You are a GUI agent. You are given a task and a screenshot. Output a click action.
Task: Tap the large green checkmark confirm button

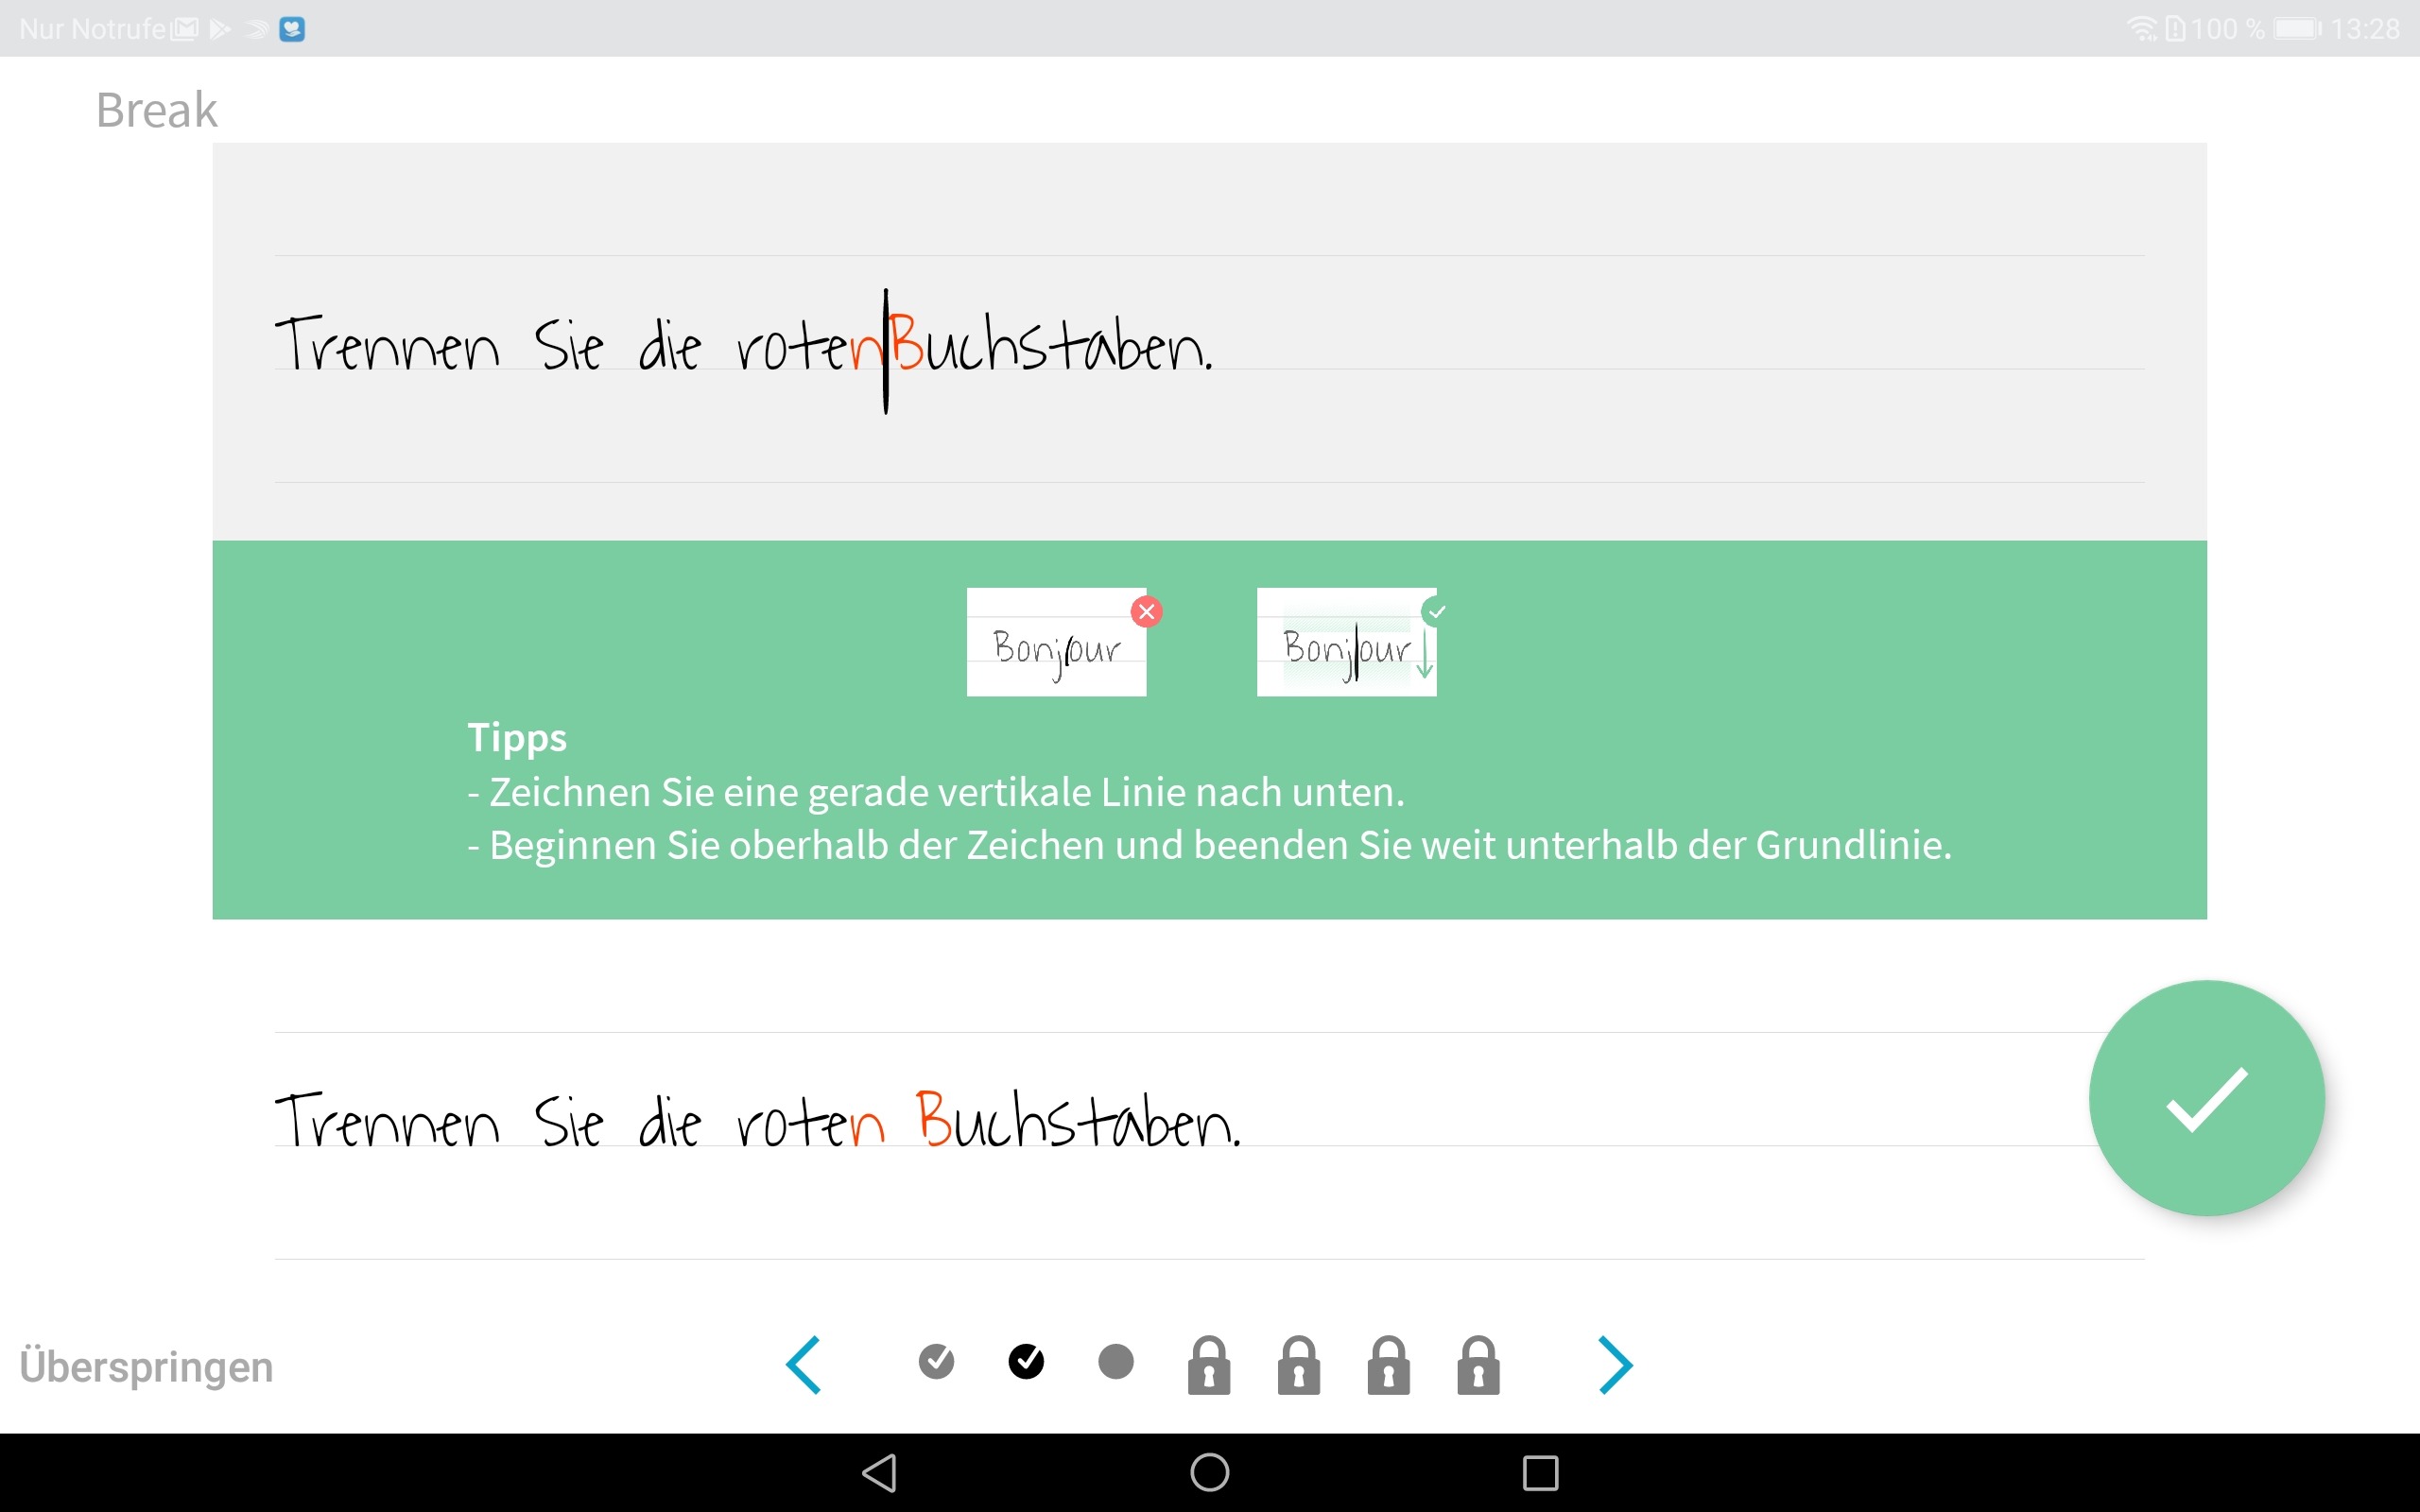pyautogui.click(x=2206, y=1098)
